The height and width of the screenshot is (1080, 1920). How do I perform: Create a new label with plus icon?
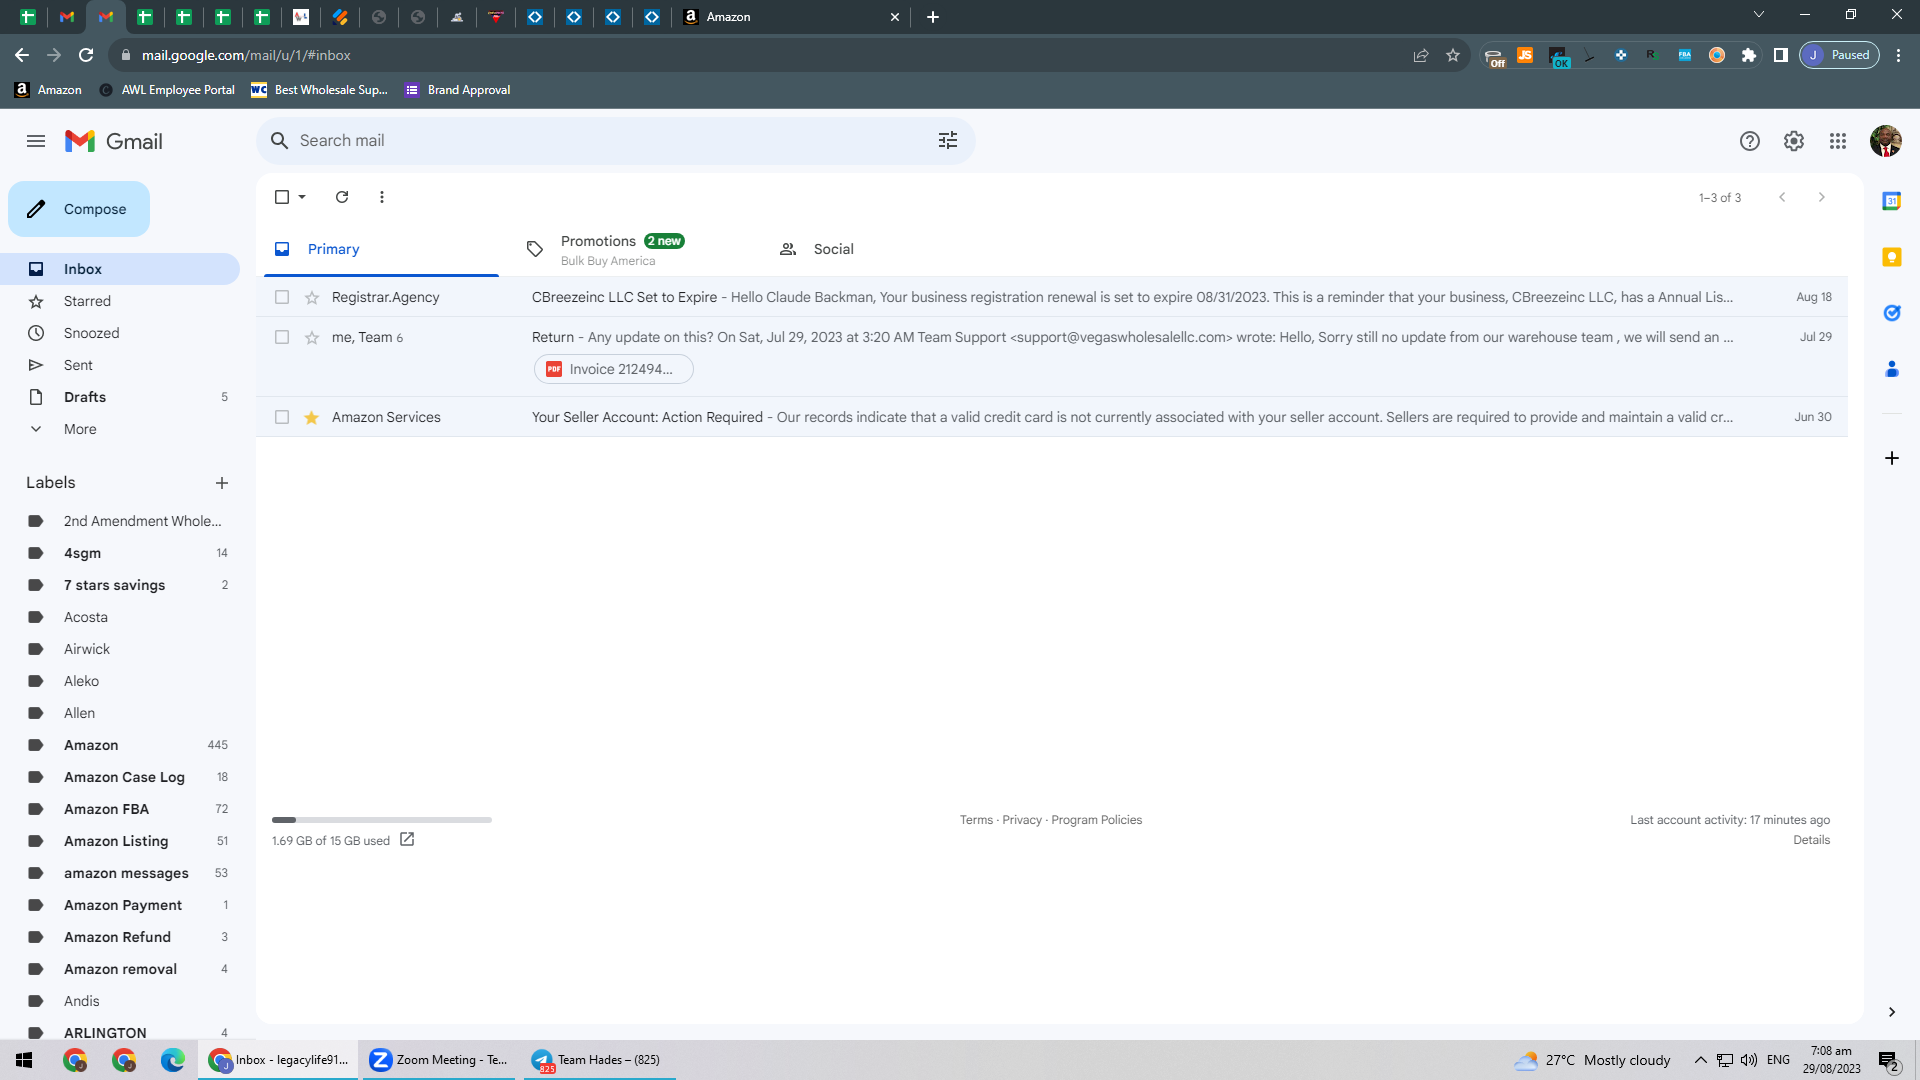tap(222, 483)
